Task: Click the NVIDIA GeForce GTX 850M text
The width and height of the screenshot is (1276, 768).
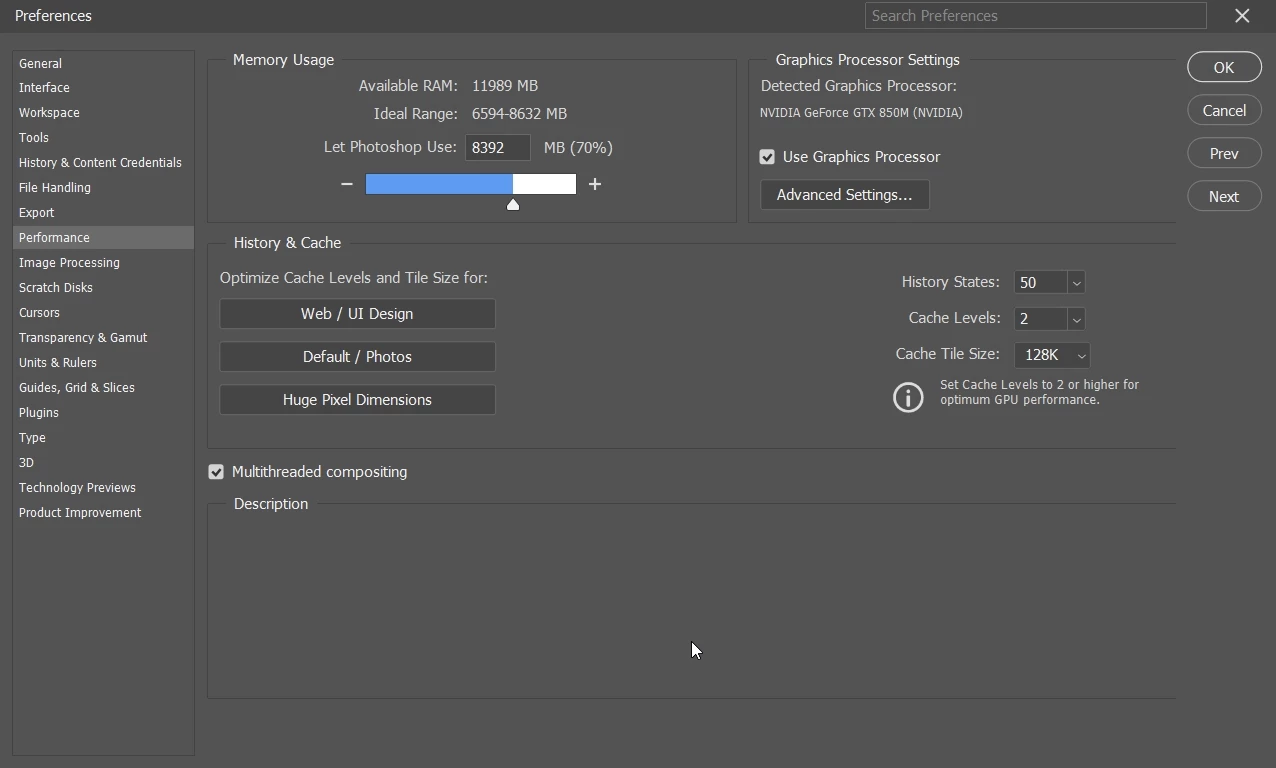Action: [x=861, y=113]
